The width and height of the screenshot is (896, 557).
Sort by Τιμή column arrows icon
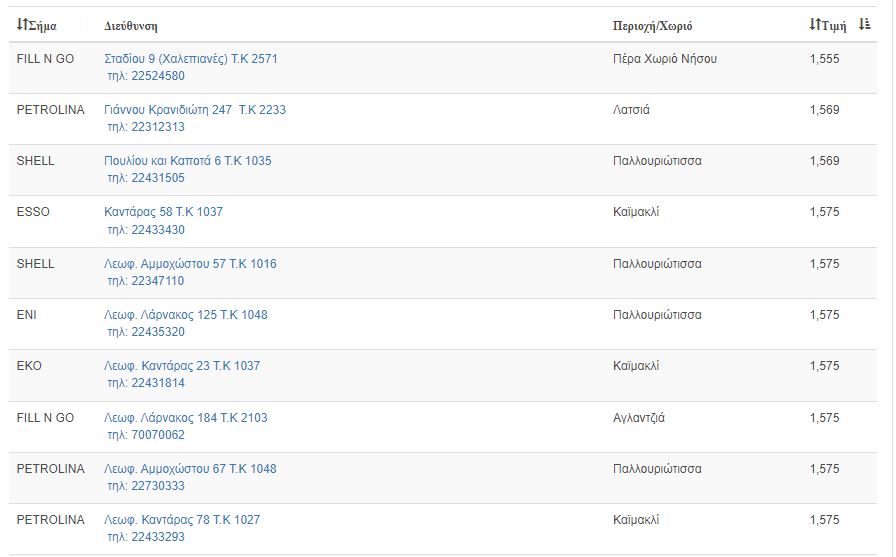click(x=815, y=25)
